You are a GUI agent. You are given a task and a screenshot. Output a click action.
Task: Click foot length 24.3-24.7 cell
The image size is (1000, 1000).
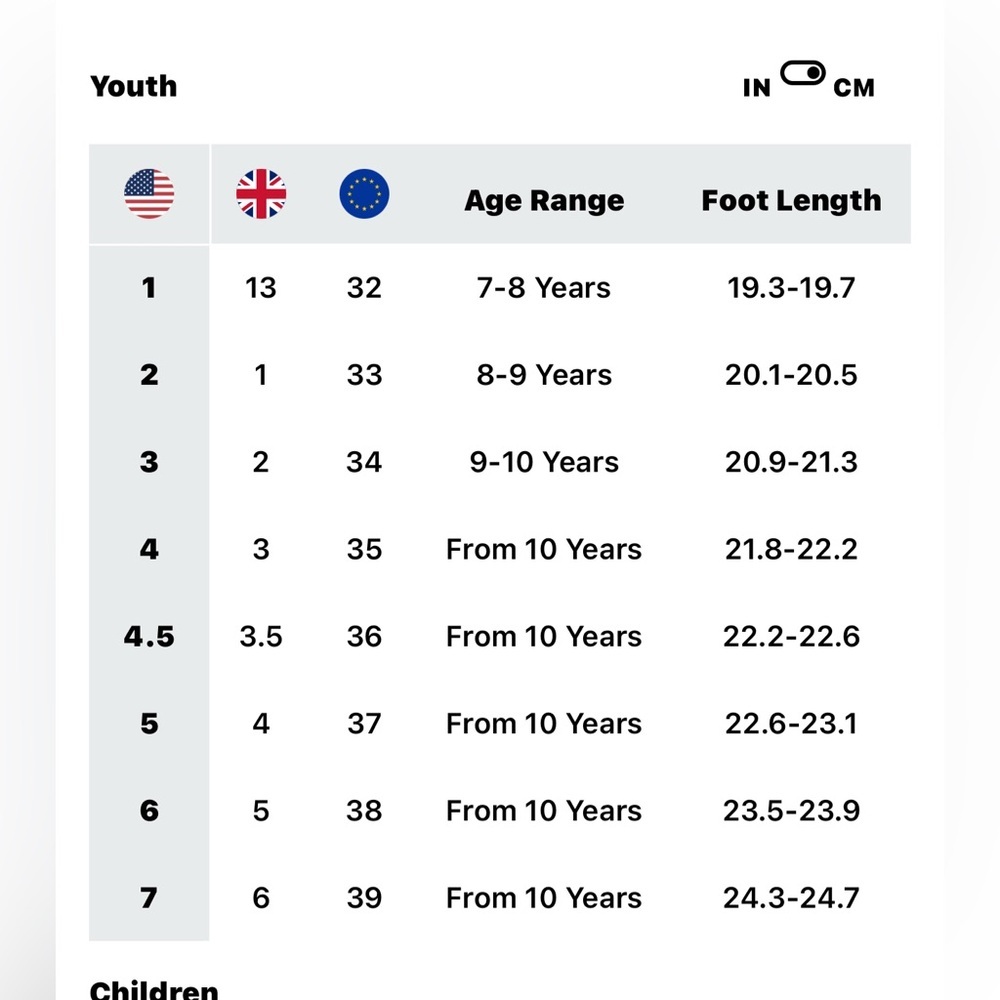point(791,897)
